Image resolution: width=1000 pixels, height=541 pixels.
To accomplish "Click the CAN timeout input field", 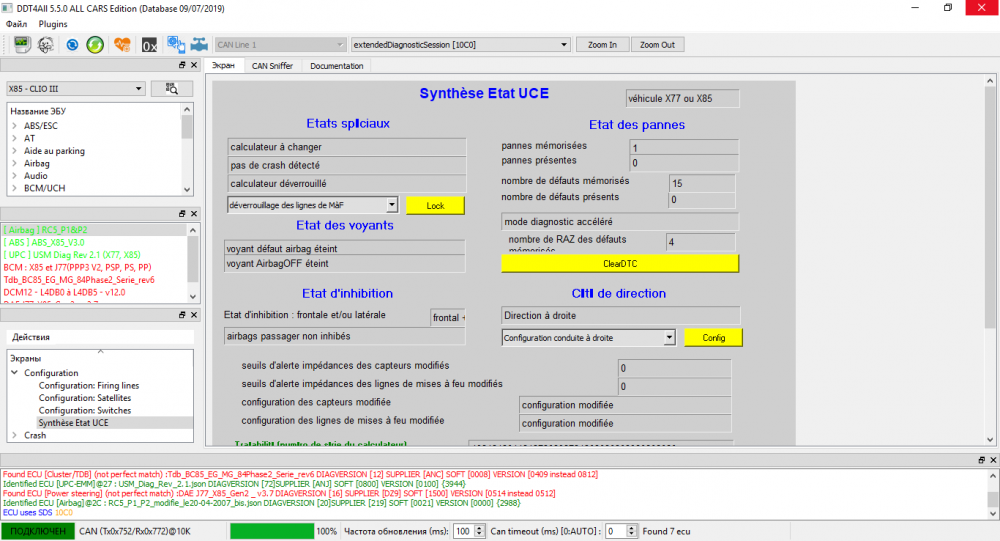I will click(615, 531).
